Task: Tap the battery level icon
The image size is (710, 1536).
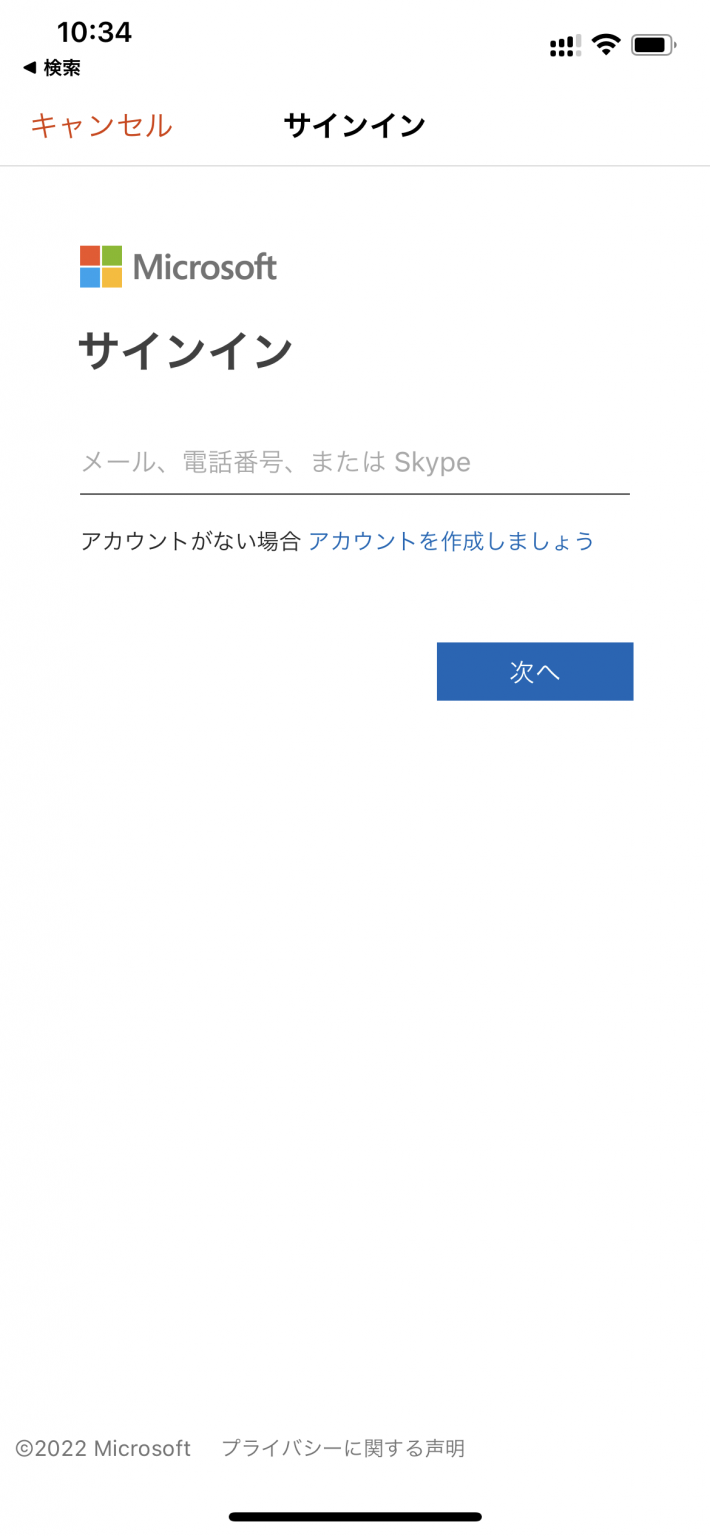Action: coord(654,45)
